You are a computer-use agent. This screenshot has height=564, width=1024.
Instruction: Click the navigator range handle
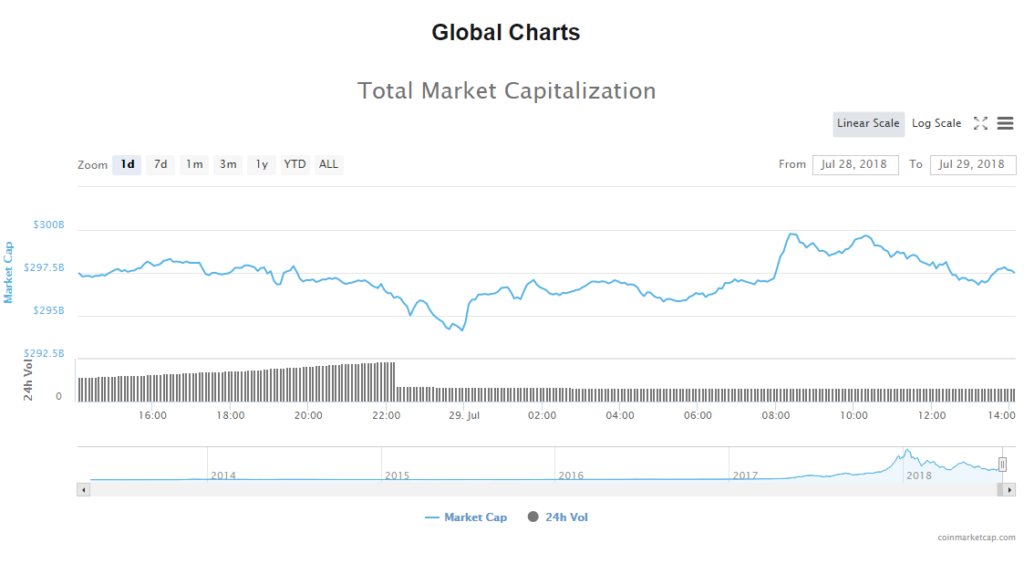coord(1002,464)
